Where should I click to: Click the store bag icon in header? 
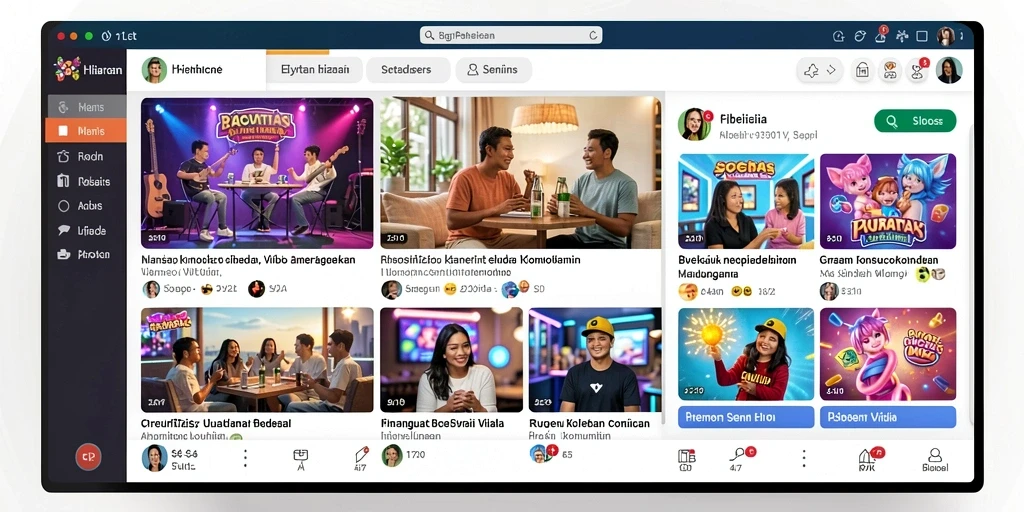862,70
